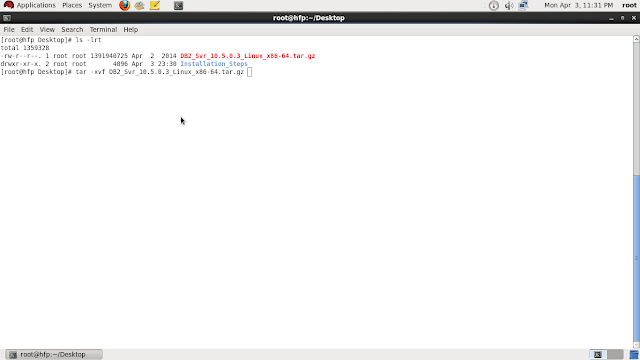
Task: Click the red DB2_Svr tar.gz filename in listing
Action: (x=248, y=56)
